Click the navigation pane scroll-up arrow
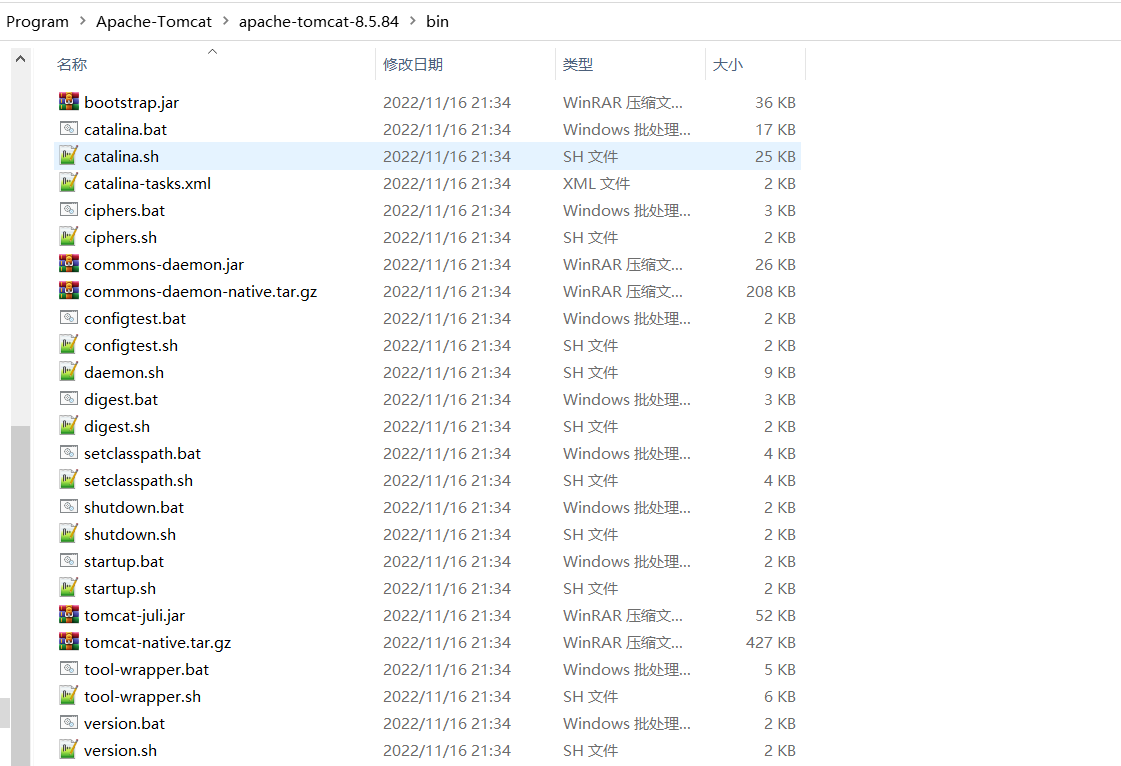This screenshot has height=766, width=1121. 21,59
